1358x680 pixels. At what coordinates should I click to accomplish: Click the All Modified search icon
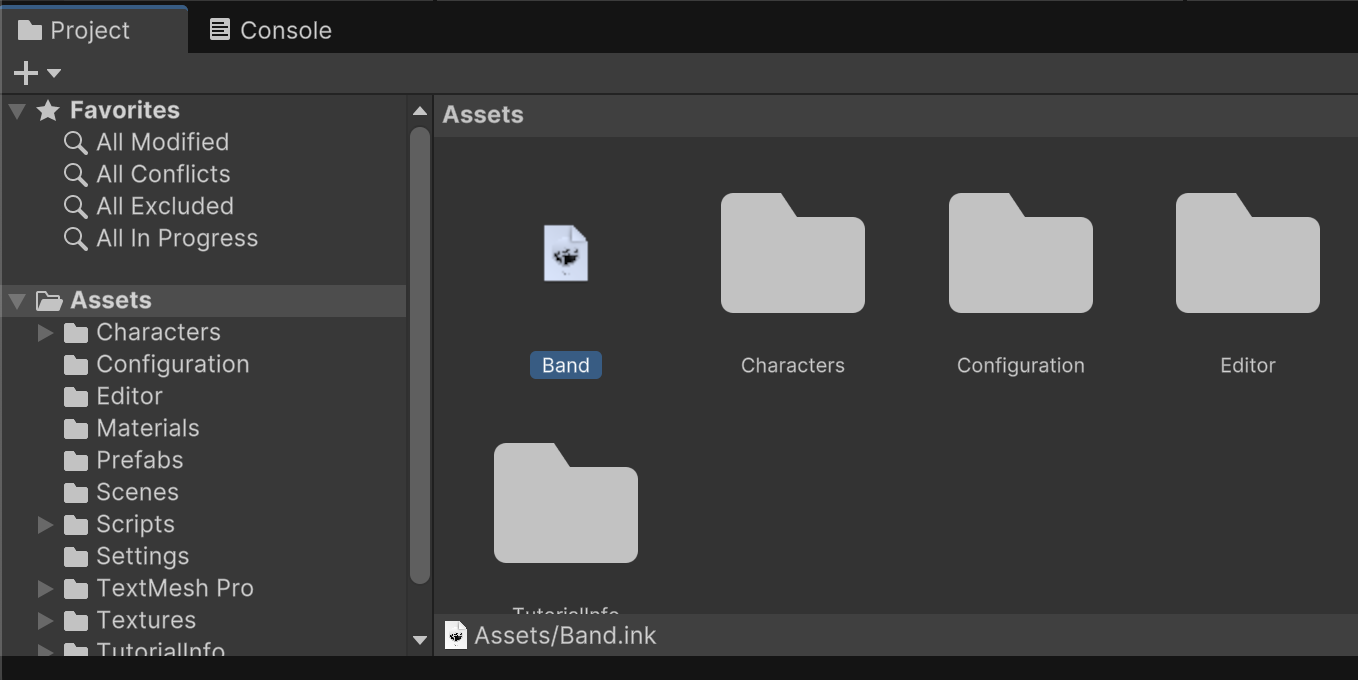[75, 142]
